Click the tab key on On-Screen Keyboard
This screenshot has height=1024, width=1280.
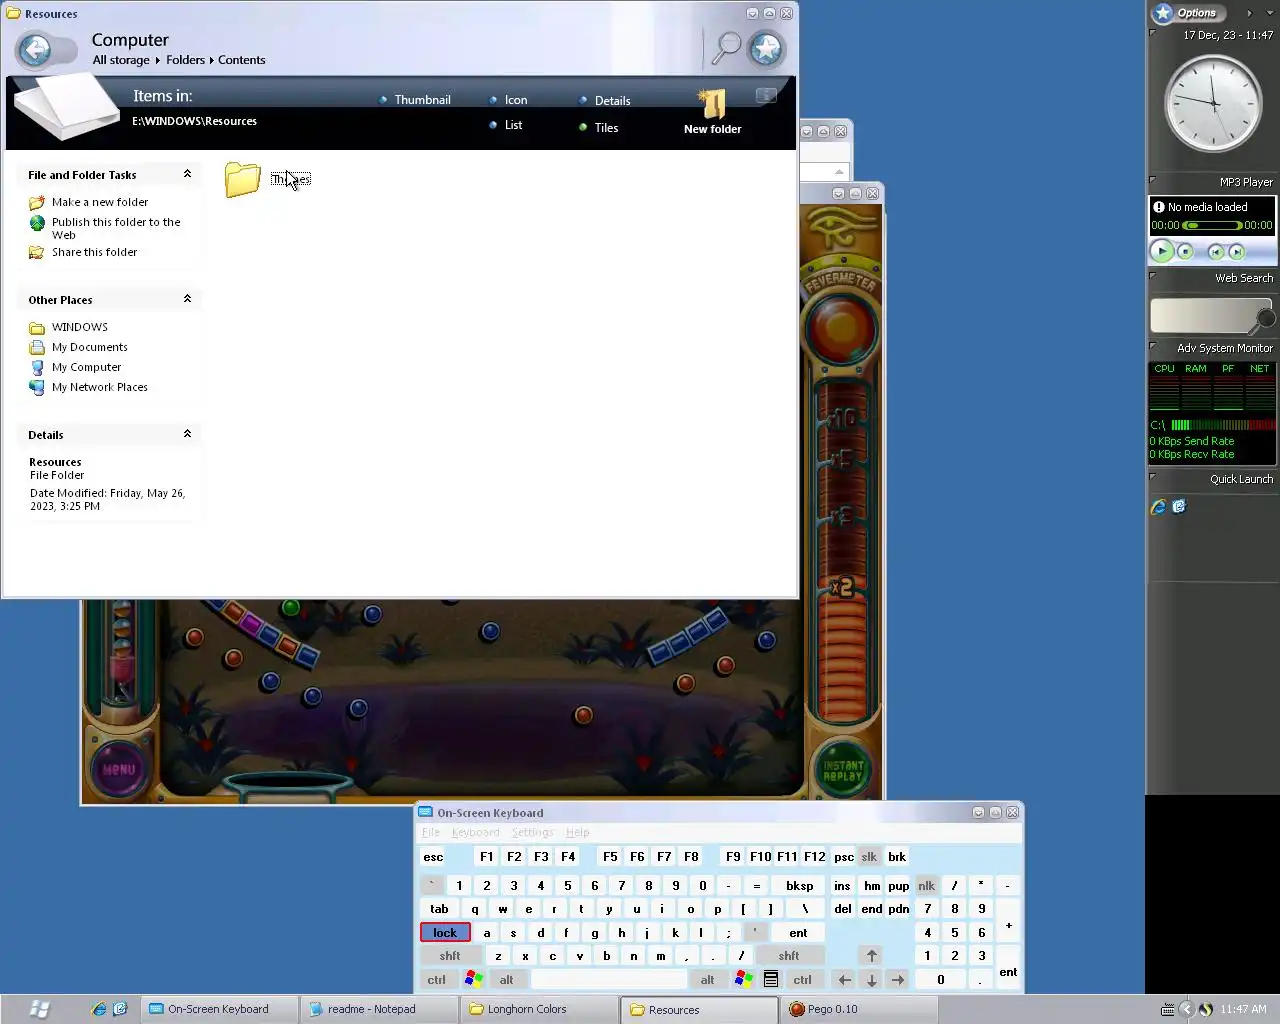click(439, 909)
